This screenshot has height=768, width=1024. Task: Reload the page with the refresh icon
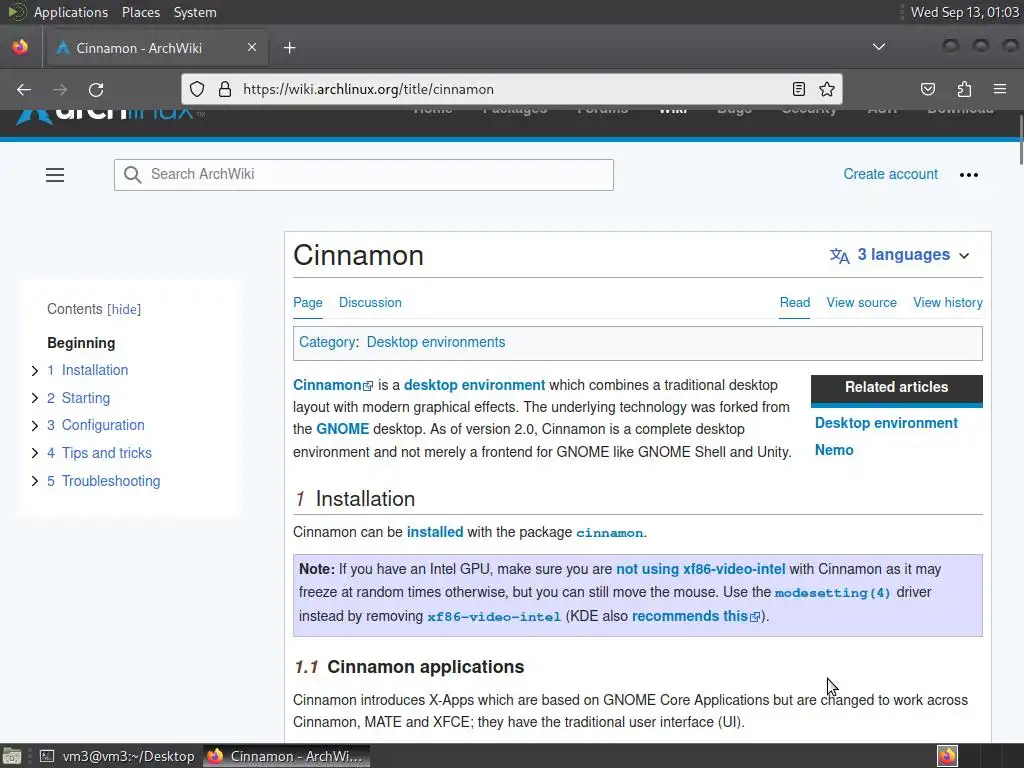96,89
